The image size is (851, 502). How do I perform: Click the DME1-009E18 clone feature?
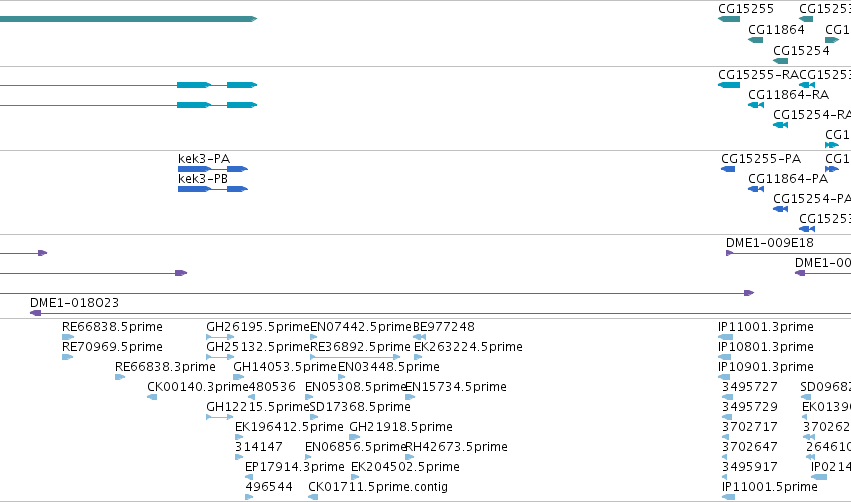789,253
